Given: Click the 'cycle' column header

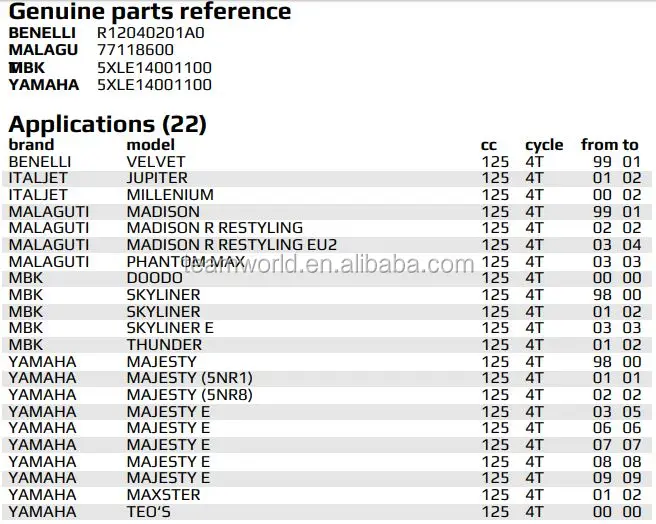Looking at the screenshot, I should point(544,144).
